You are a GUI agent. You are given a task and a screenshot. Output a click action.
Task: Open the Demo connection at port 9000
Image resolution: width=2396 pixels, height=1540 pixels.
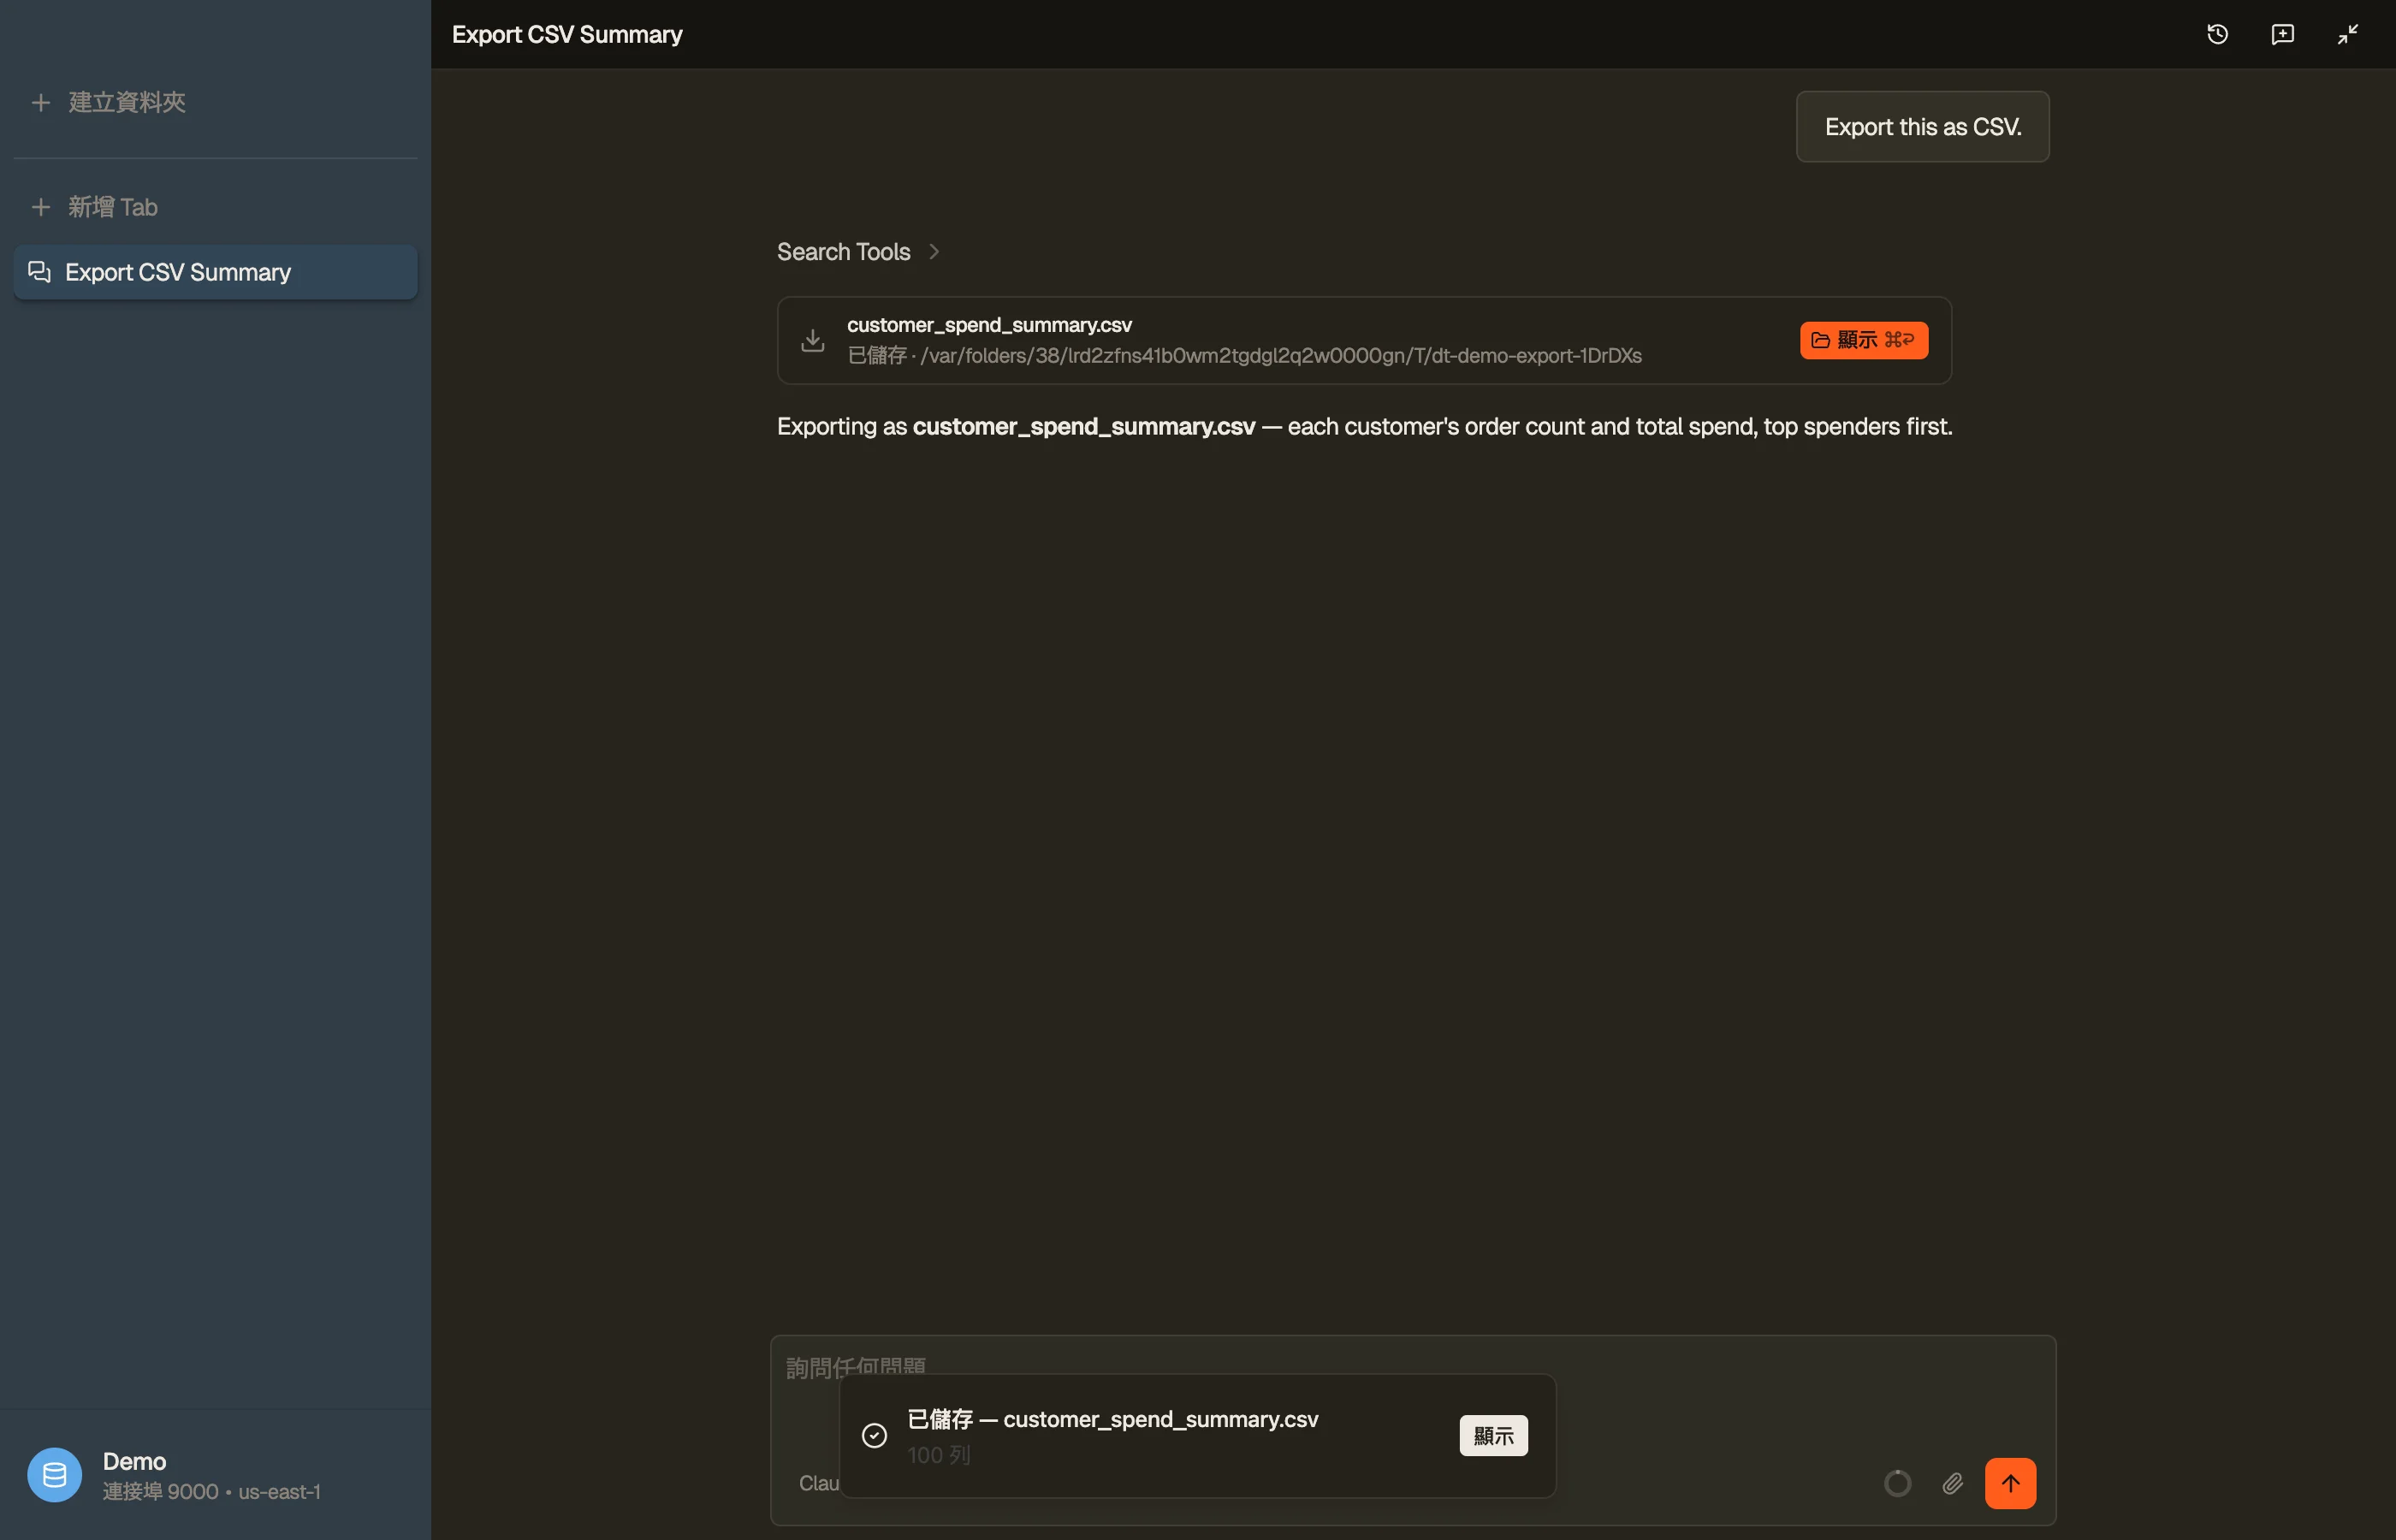pyautogui.click(x=215, y=1475)
